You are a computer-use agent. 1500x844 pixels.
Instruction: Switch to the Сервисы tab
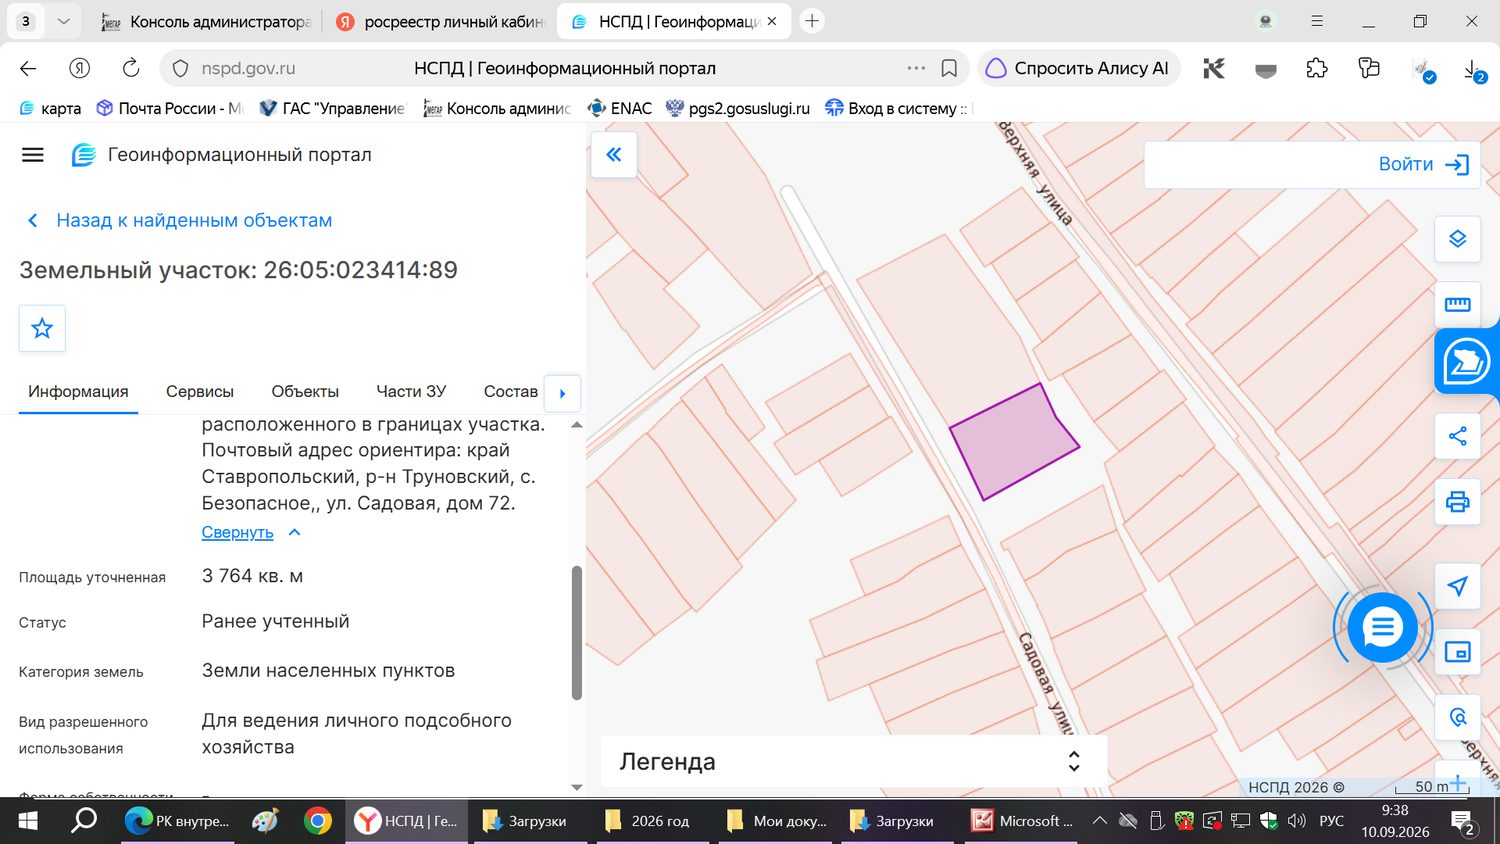[200, 391]
